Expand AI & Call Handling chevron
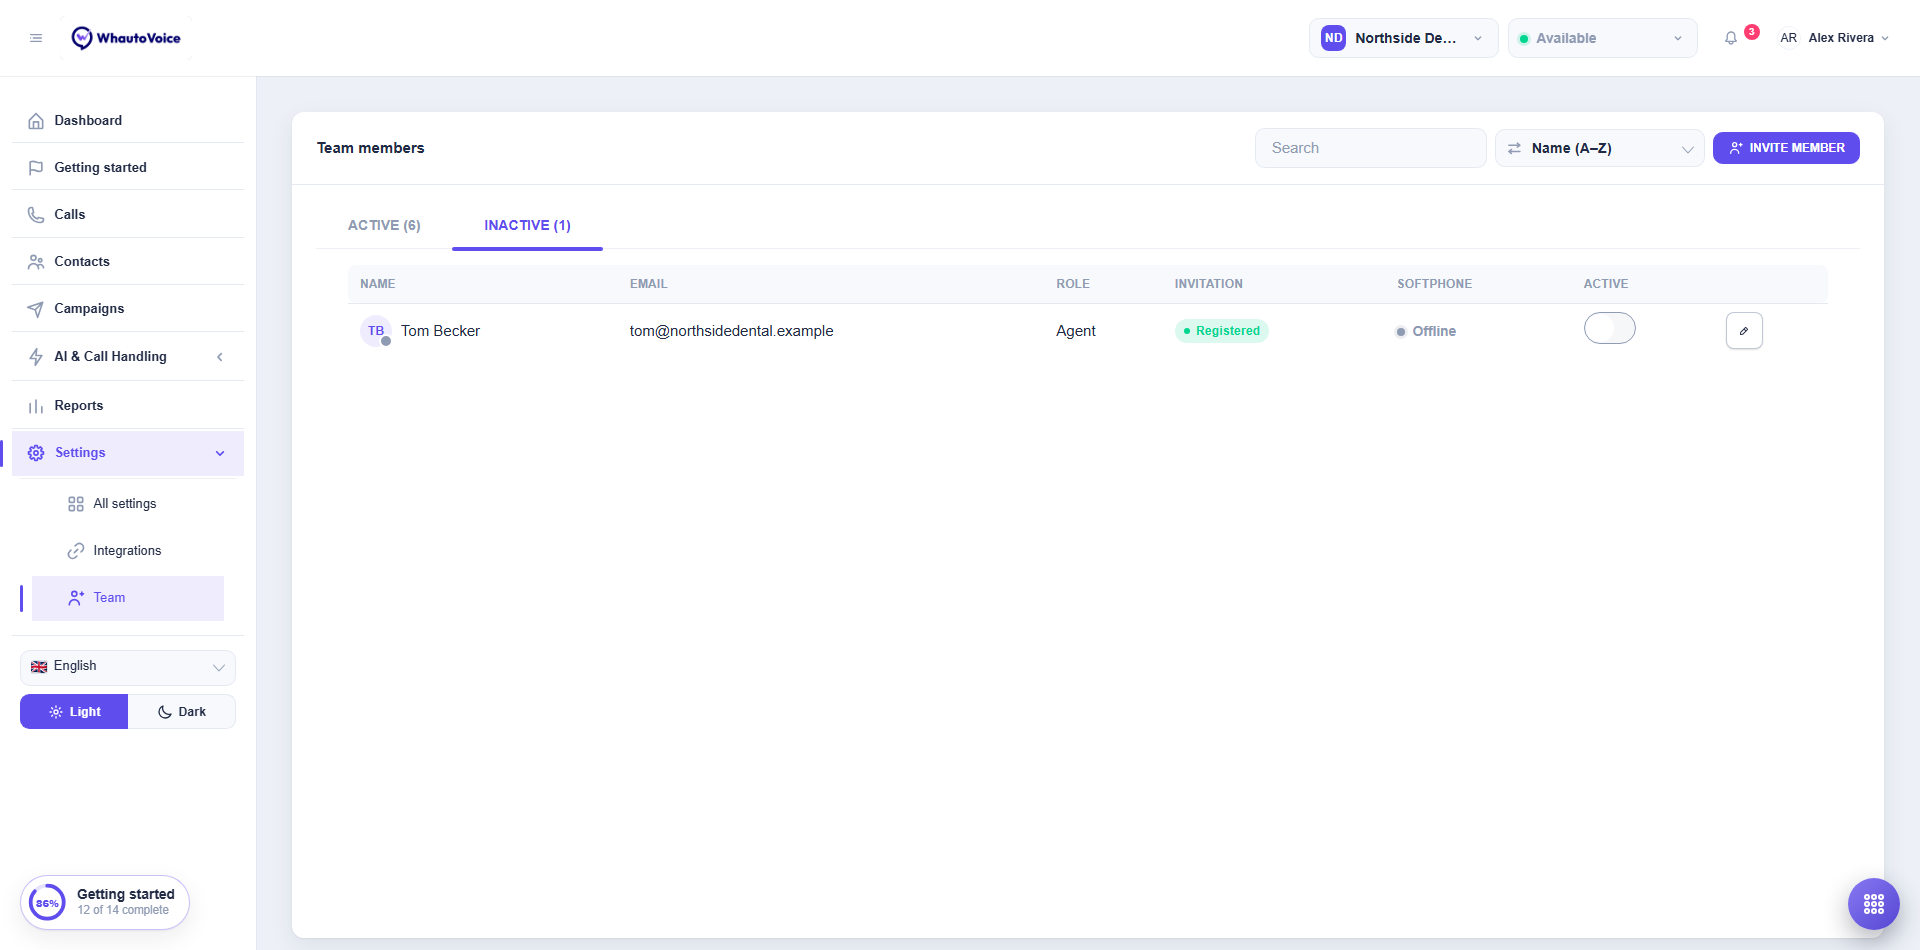This screenshot has height=950, width=1920. click(220, 357)
